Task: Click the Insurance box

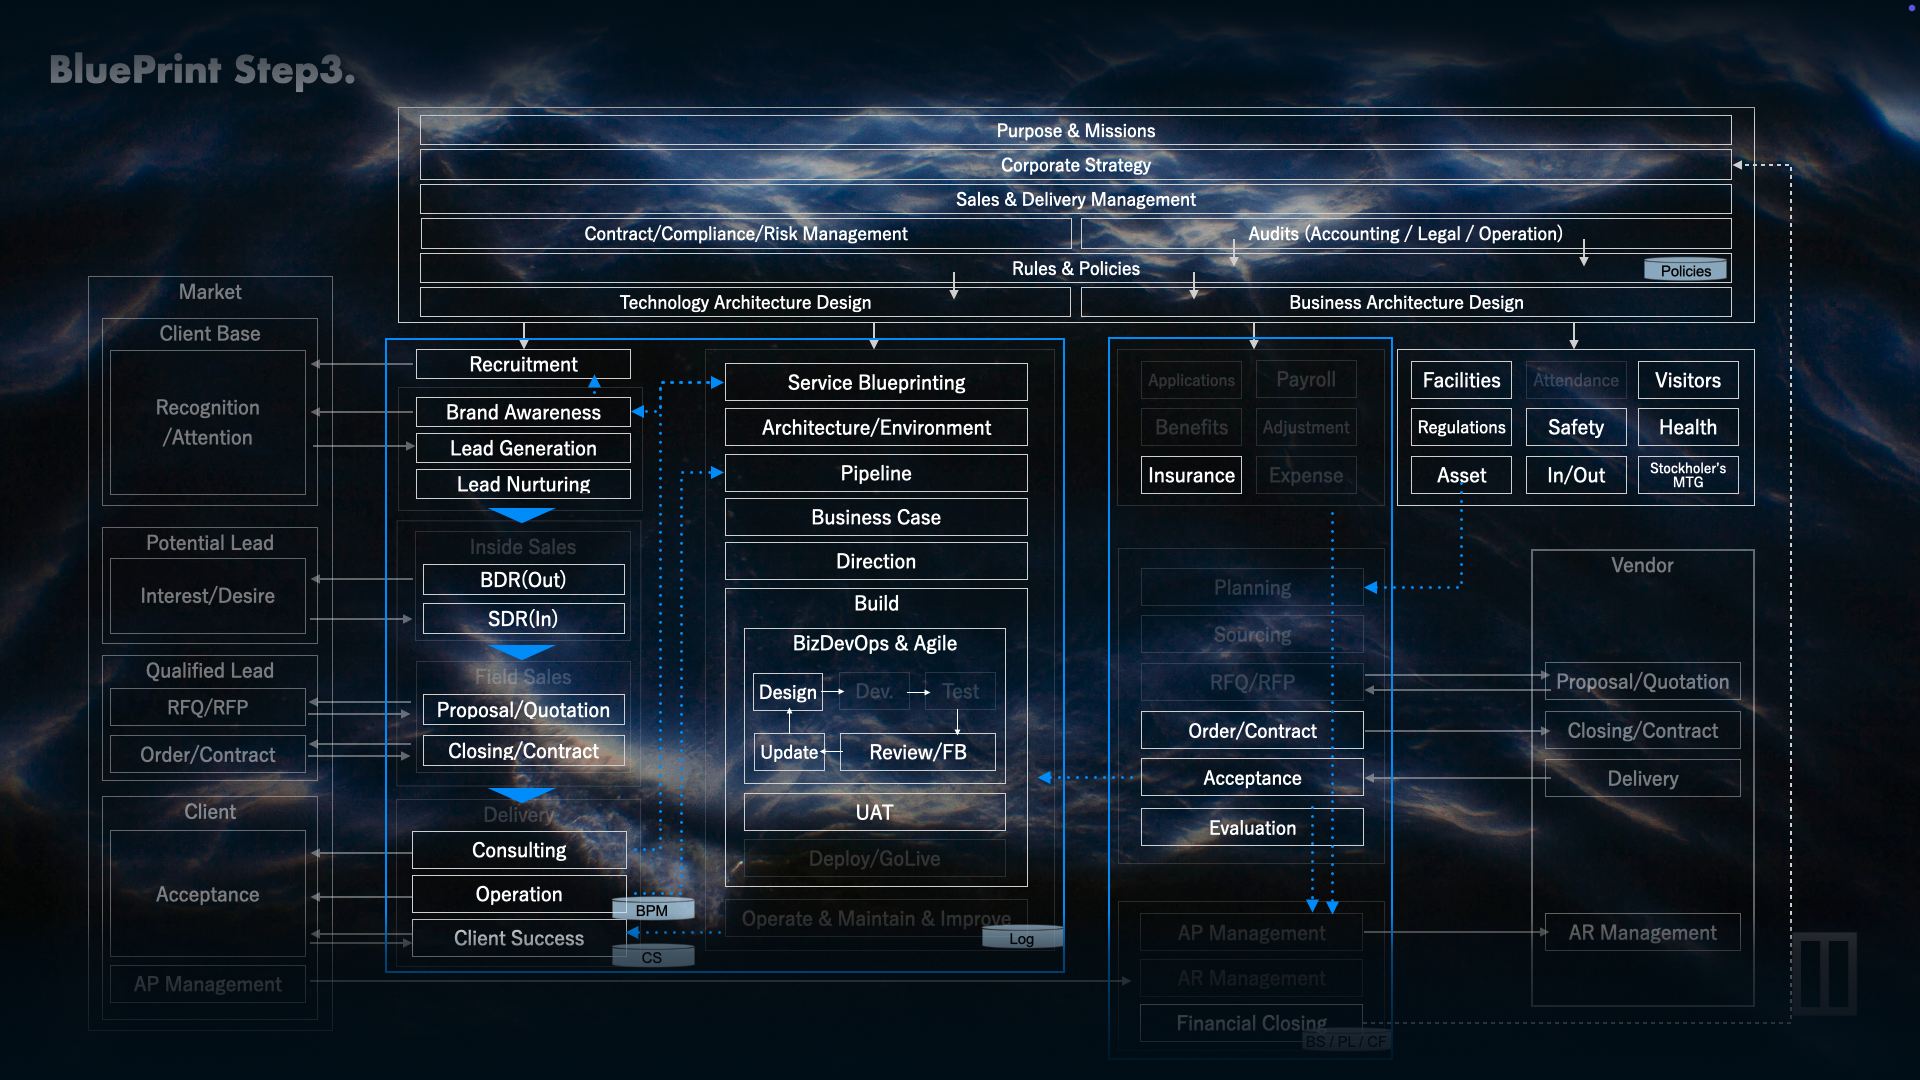Action: 1191,475
